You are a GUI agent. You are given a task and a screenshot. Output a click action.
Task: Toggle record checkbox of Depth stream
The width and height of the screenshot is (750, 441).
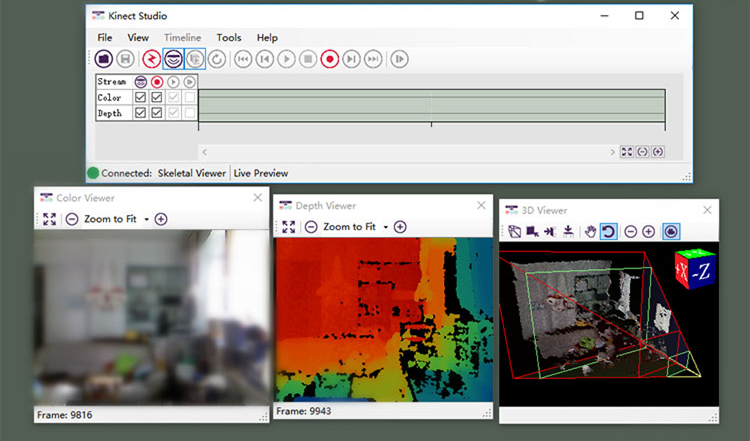[x=157, y=113]
